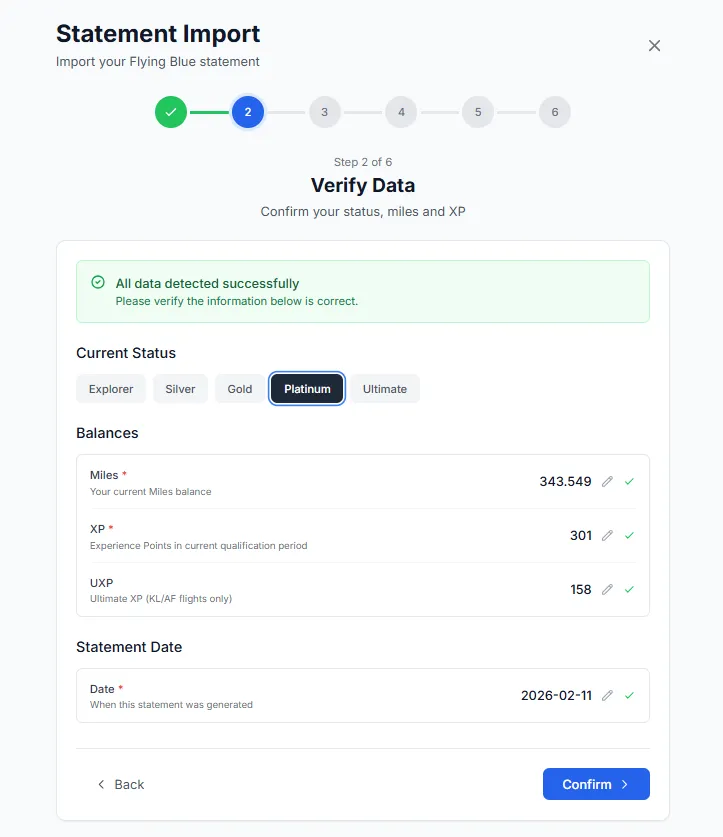Jump to step 4 in the progress stepper
The width and height of the screenshot is (723, 837).
point(401,112)
